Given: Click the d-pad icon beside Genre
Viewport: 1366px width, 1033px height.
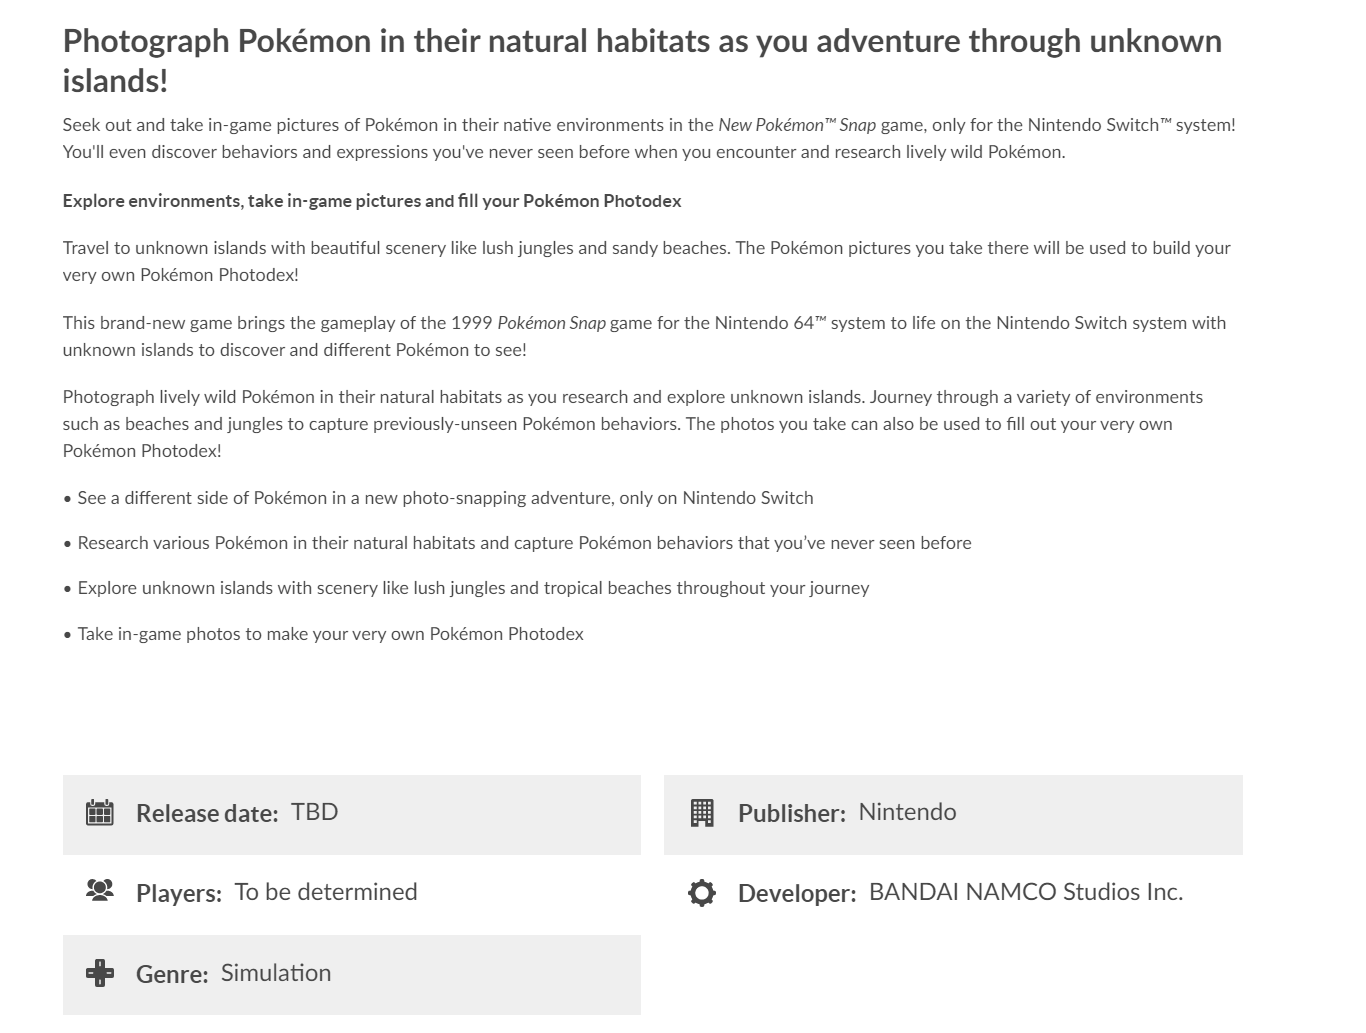Looking at the screenshot, I should pyautogui.click(x=100, y=973).
